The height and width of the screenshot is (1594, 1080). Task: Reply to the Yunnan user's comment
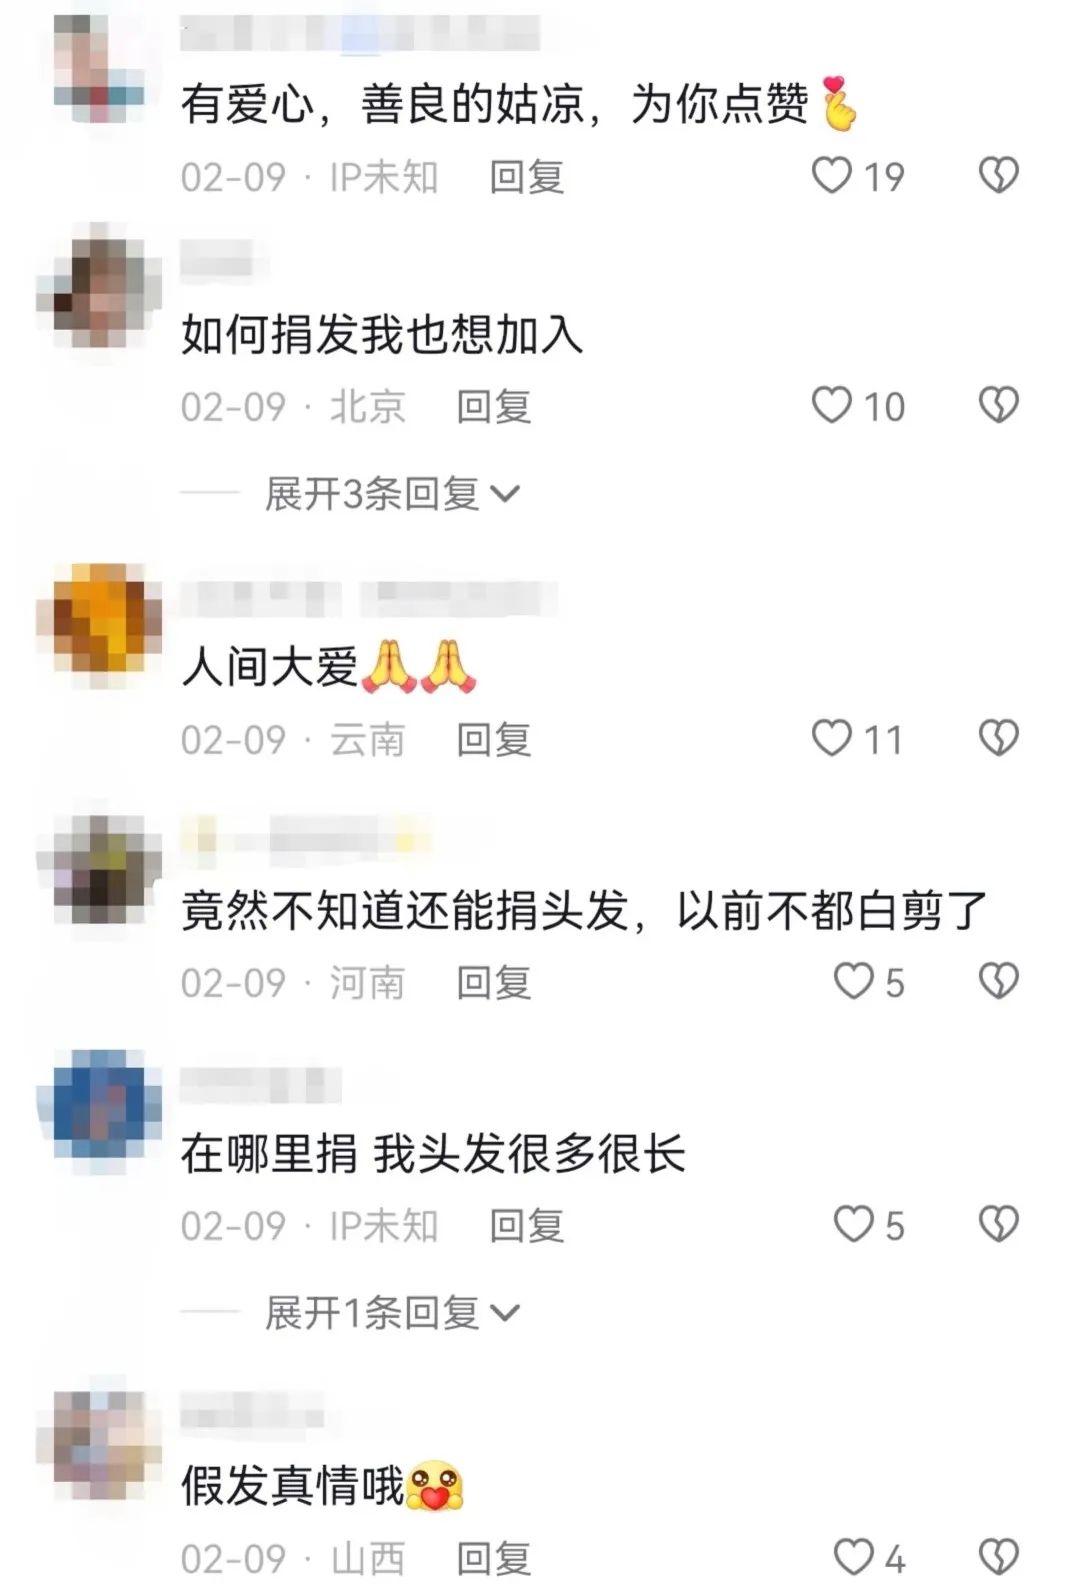[x=494, y=740]
